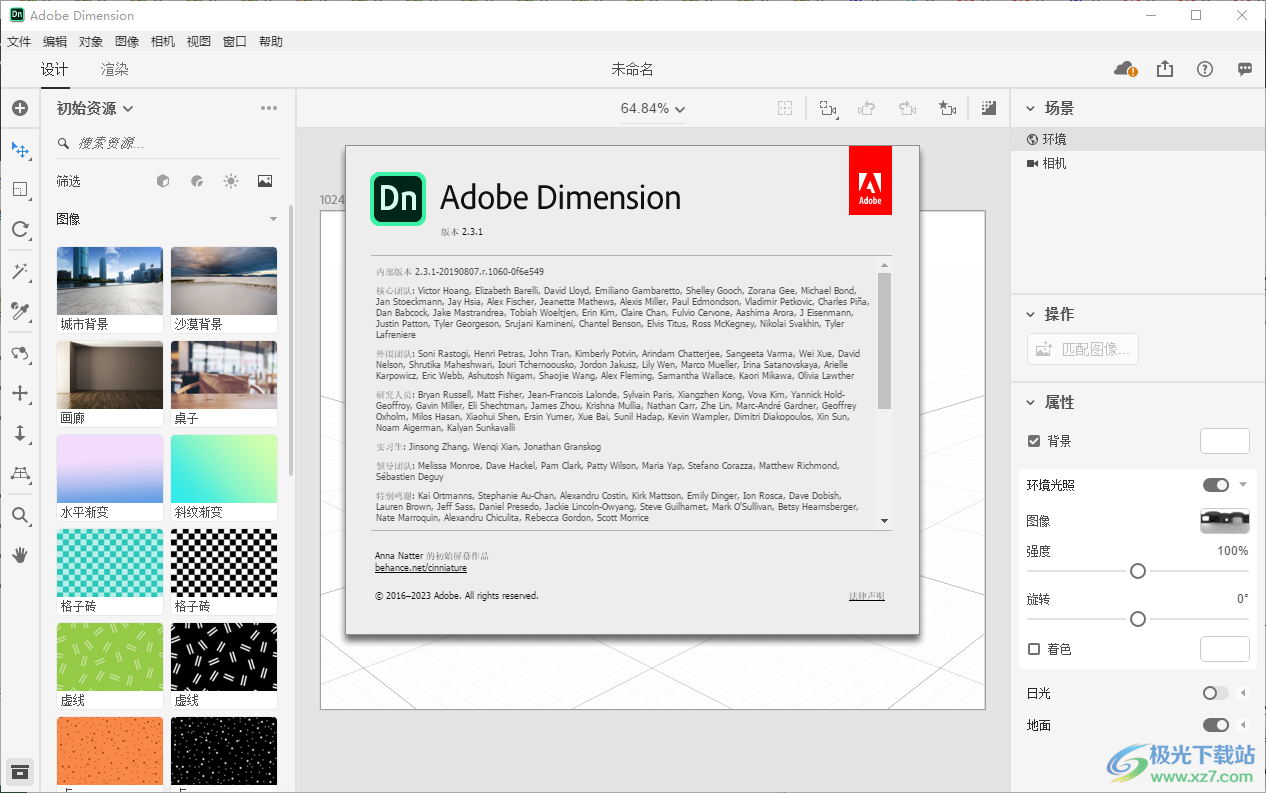Click the add camera bookmark star icon

(x=947, y=108)
